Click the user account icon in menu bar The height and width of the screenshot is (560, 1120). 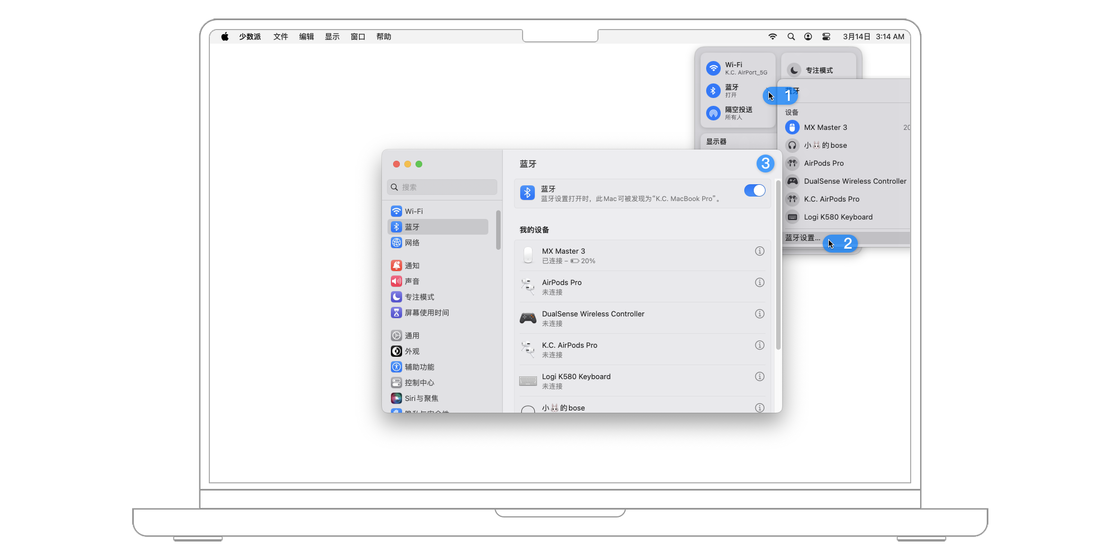[808, 36]
